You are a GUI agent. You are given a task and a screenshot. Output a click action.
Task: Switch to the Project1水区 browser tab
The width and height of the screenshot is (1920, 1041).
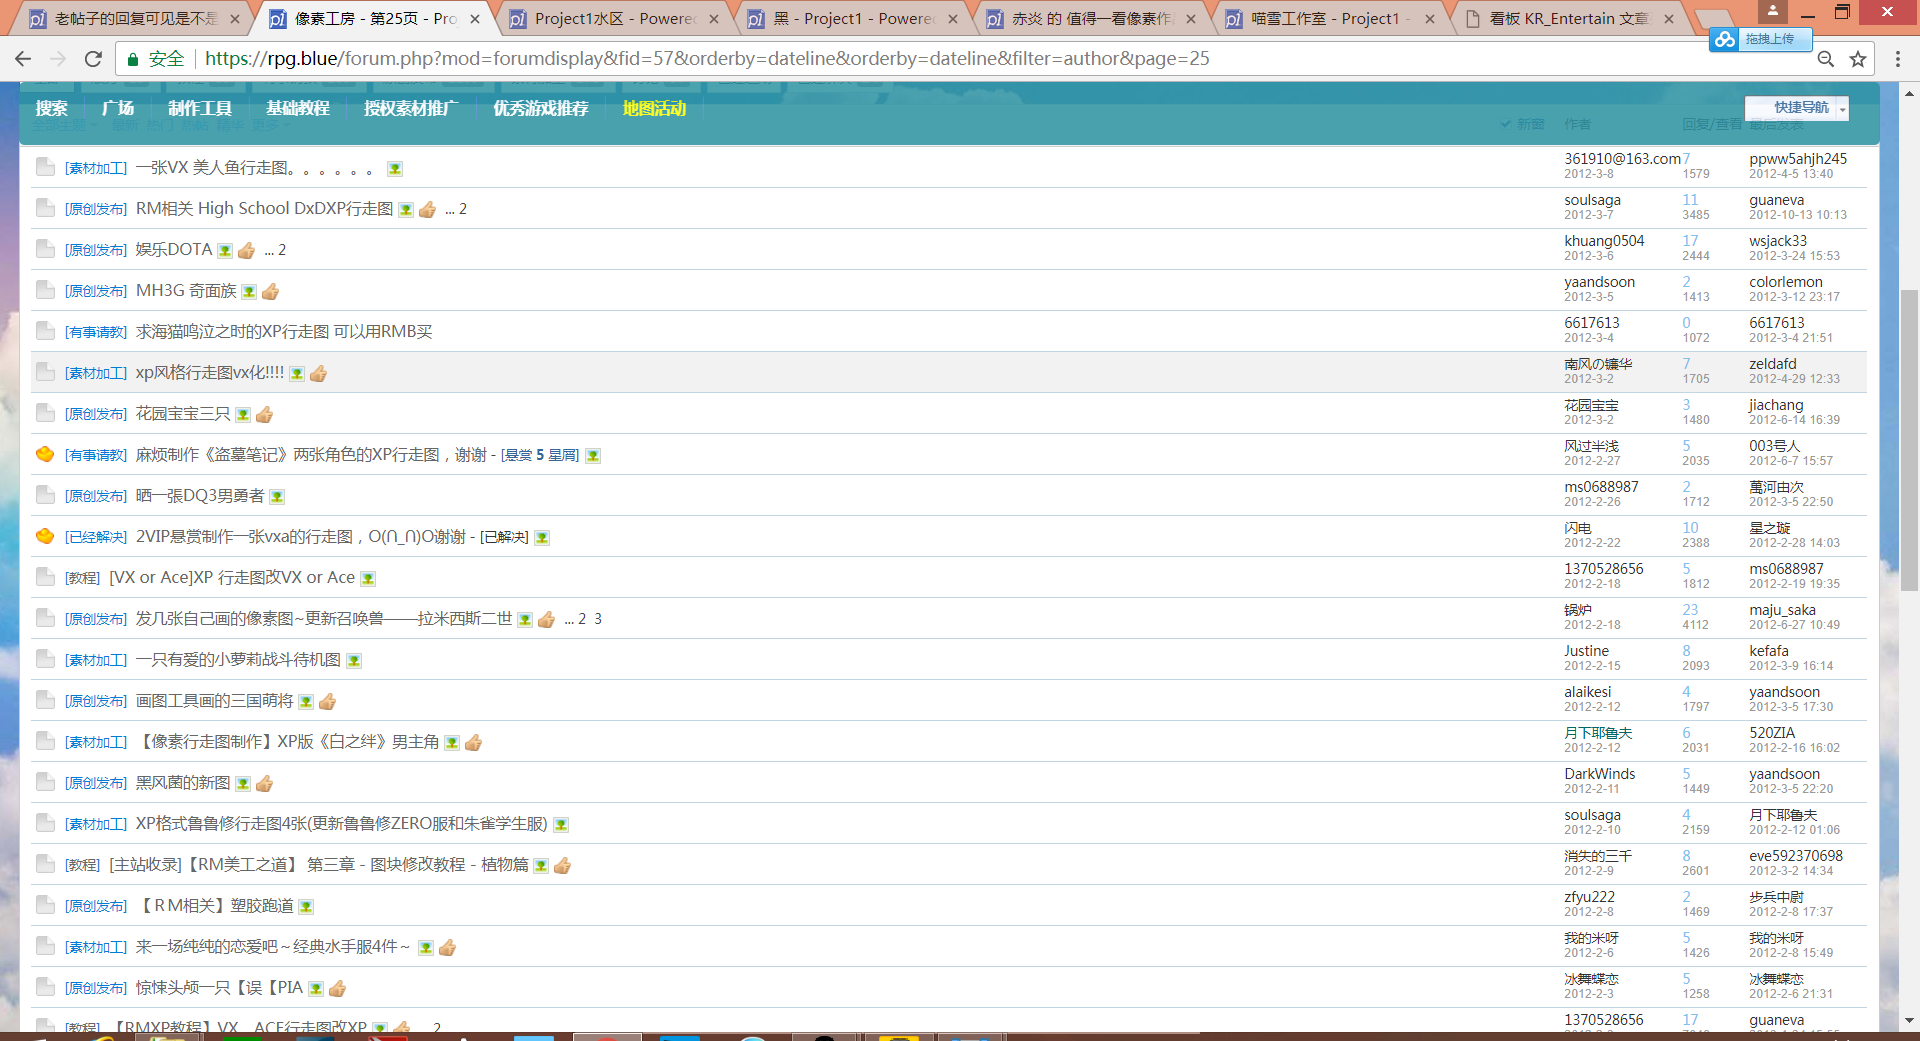pos(614,18)
